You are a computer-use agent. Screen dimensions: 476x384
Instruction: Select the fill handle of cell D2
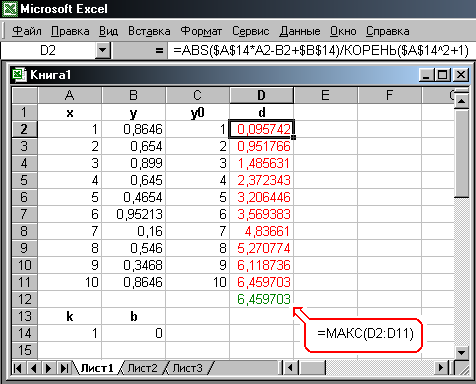tap(293, 137)
